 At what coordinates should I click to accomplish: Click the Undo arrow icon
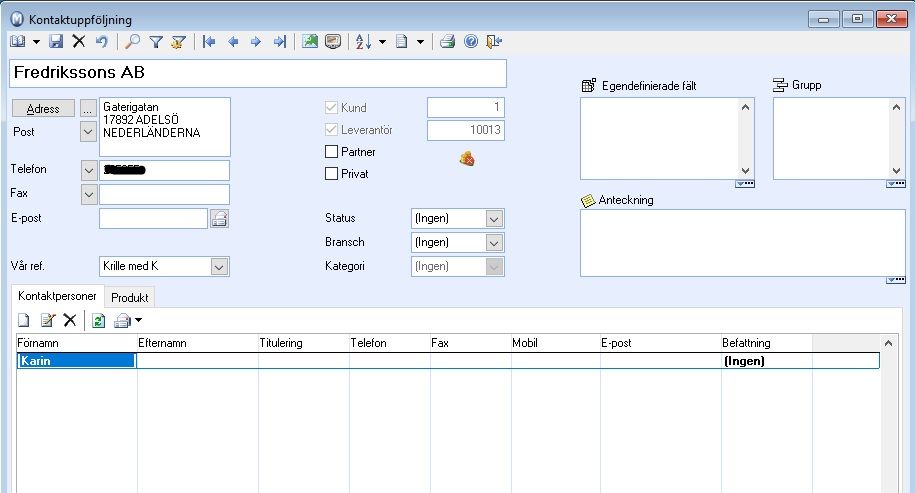tap(101, 42)
